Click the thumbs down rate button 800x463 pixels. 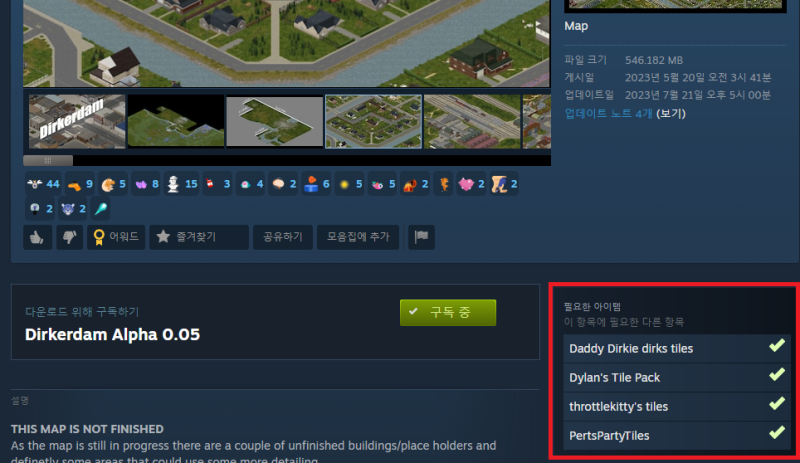(69, 237)
